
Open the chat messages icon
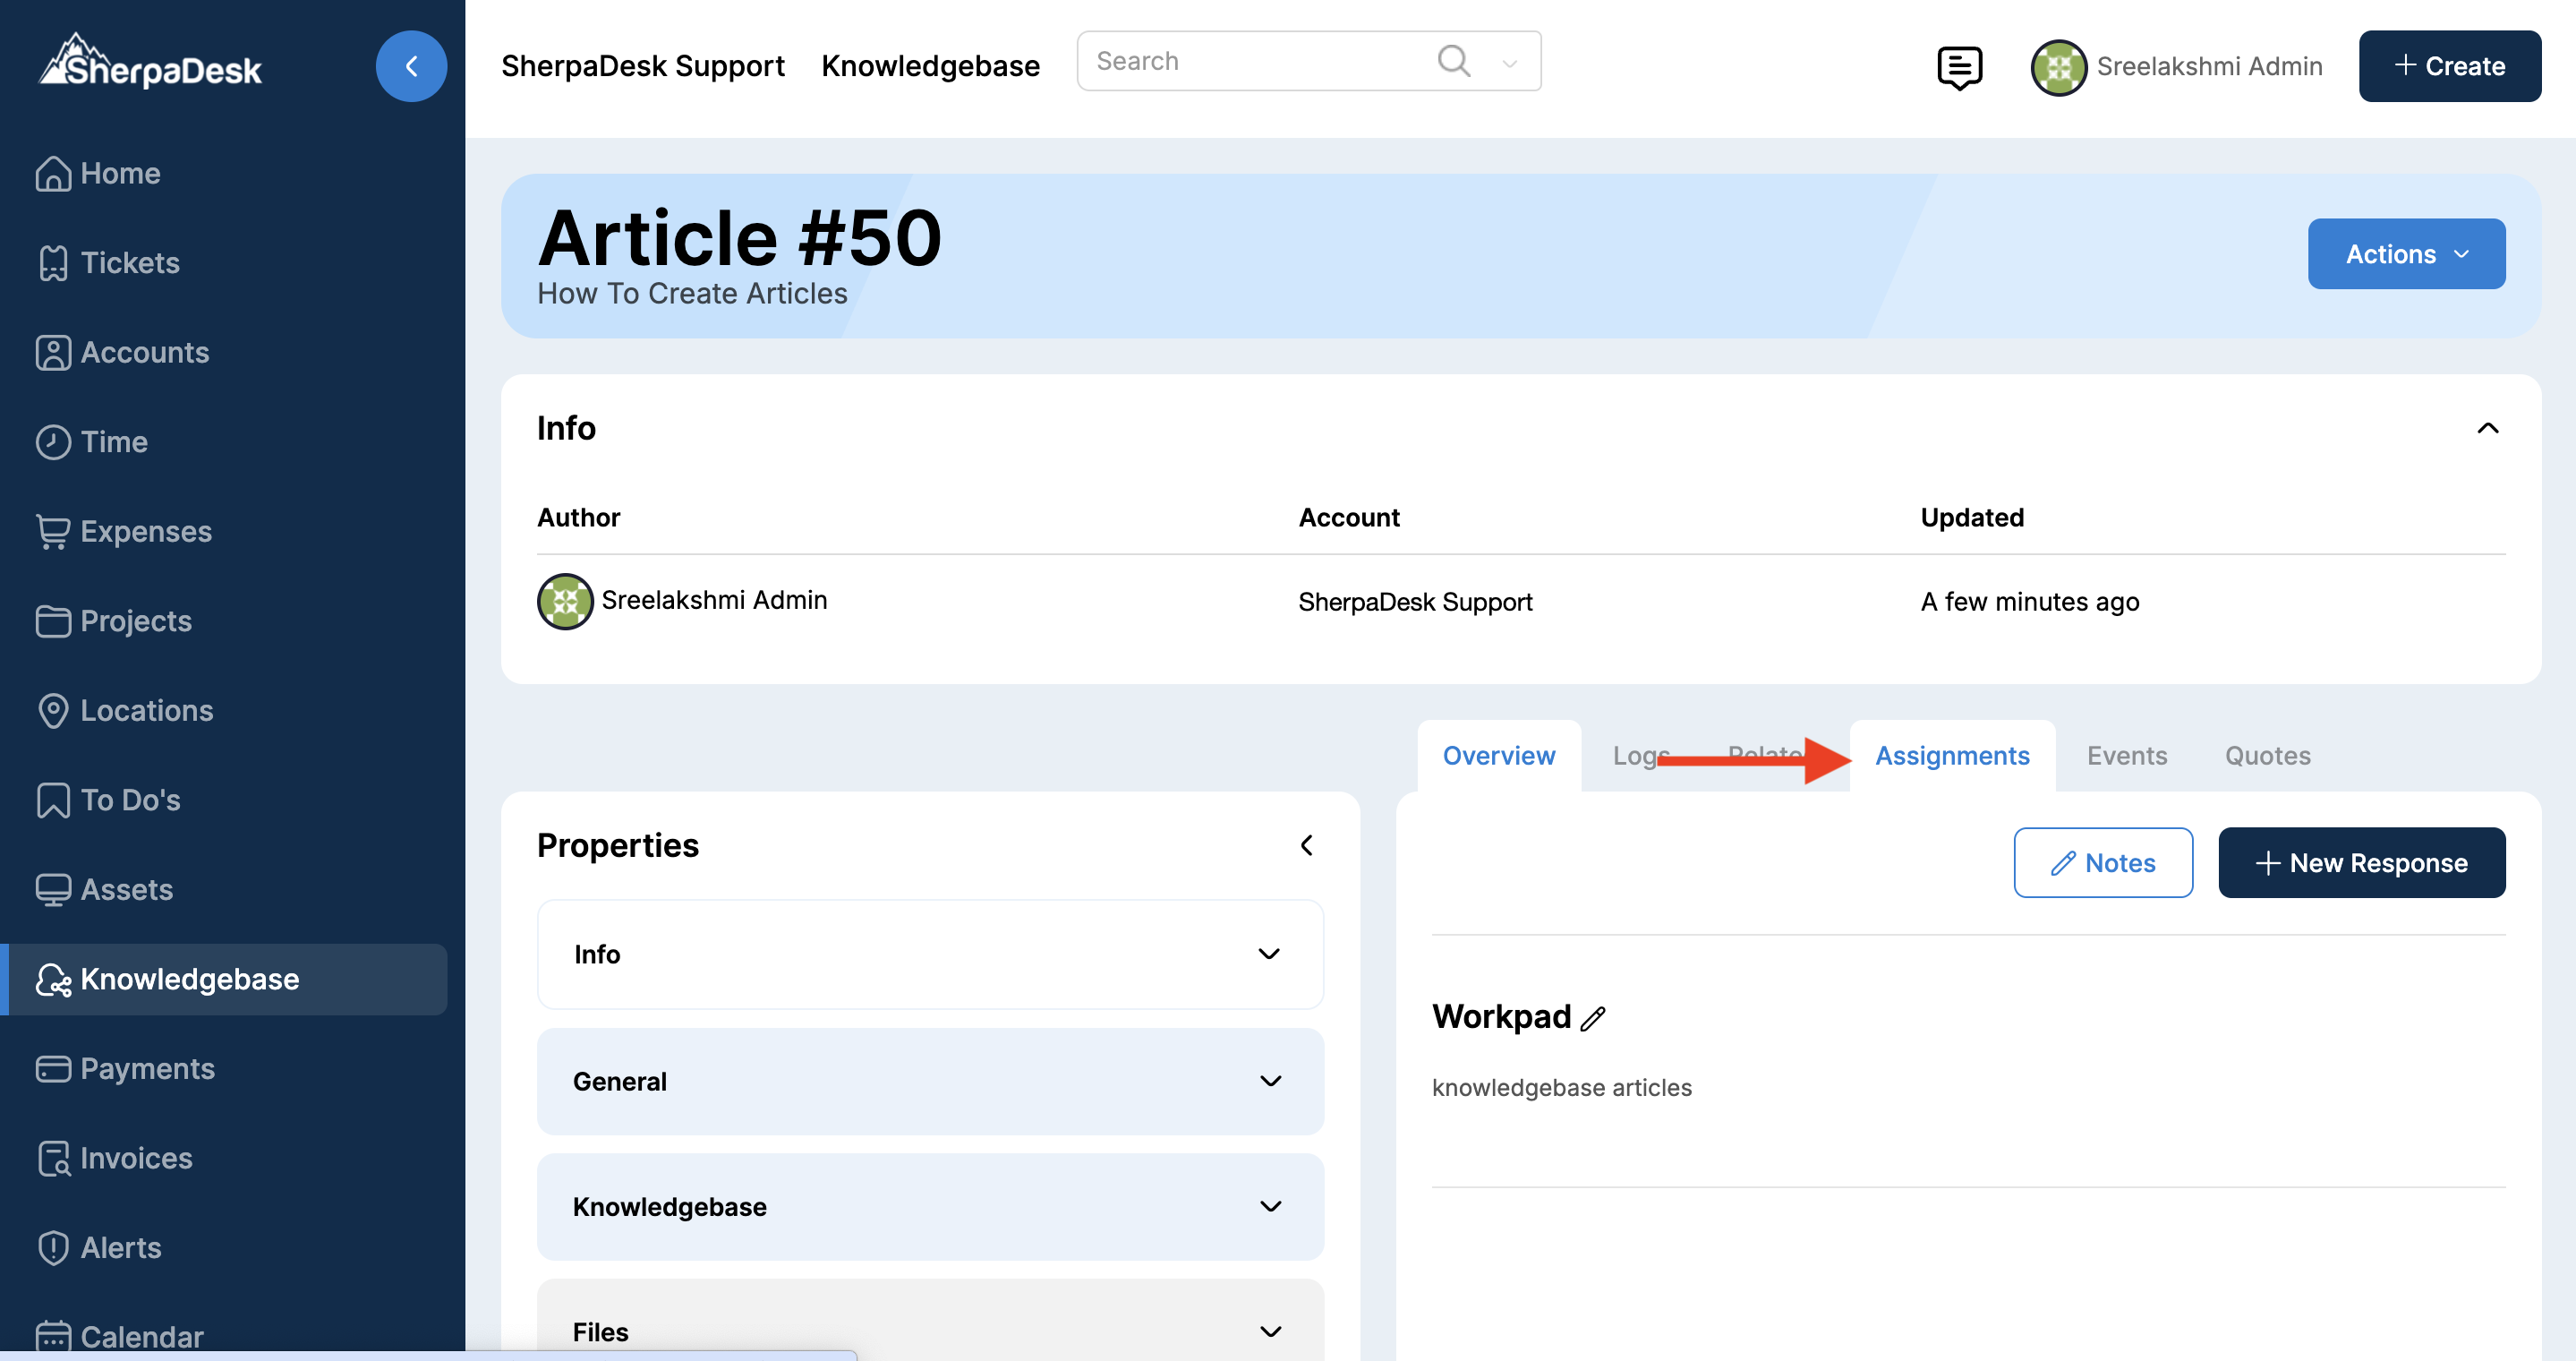click(x=1958, y=66)
